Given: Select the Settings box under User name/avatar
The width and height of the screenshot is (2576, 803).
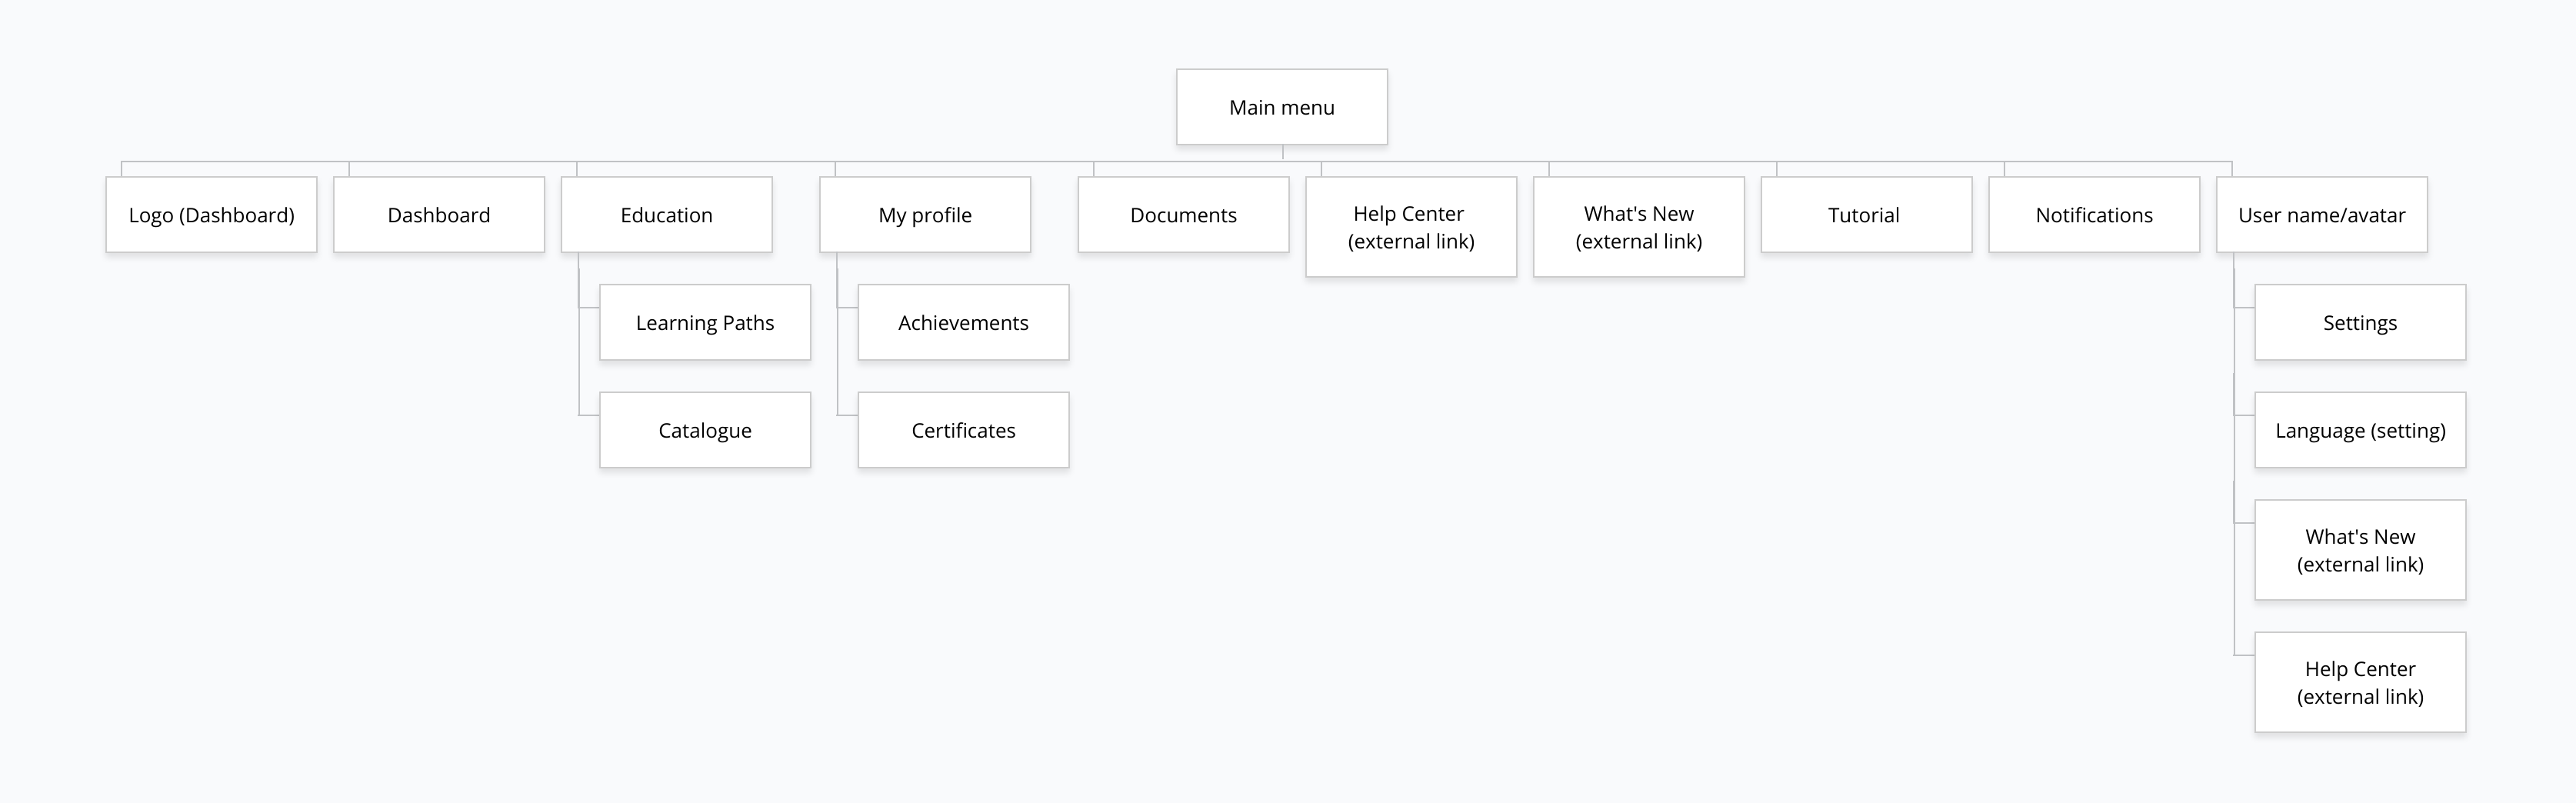Looking at the screenshot, I should pos(2360,322).
